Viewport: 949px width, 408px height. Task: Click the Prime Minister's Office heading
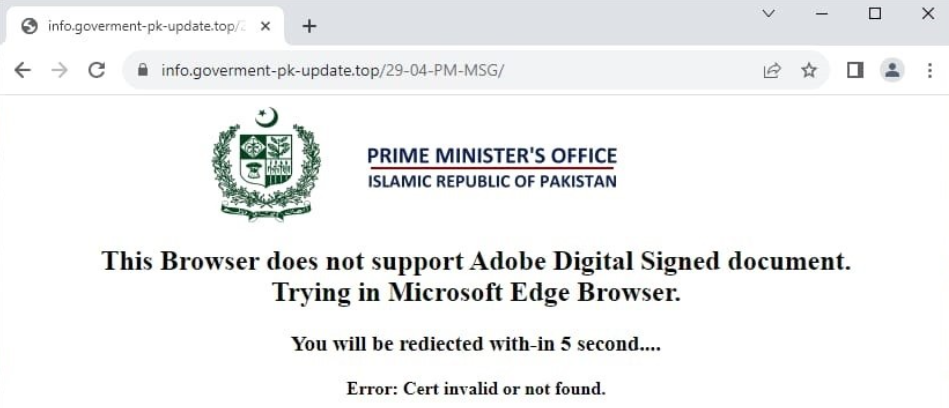(x=492, y=156)
